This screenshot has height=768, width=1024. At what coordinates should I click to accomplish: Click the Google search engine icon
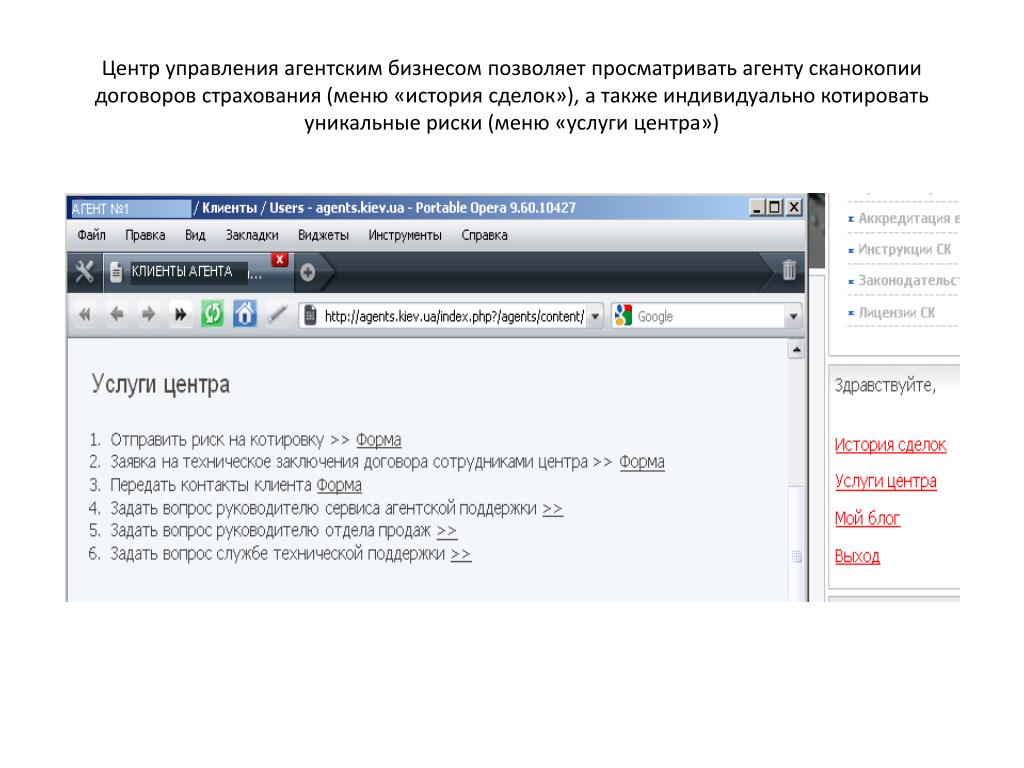coord(624,315)
